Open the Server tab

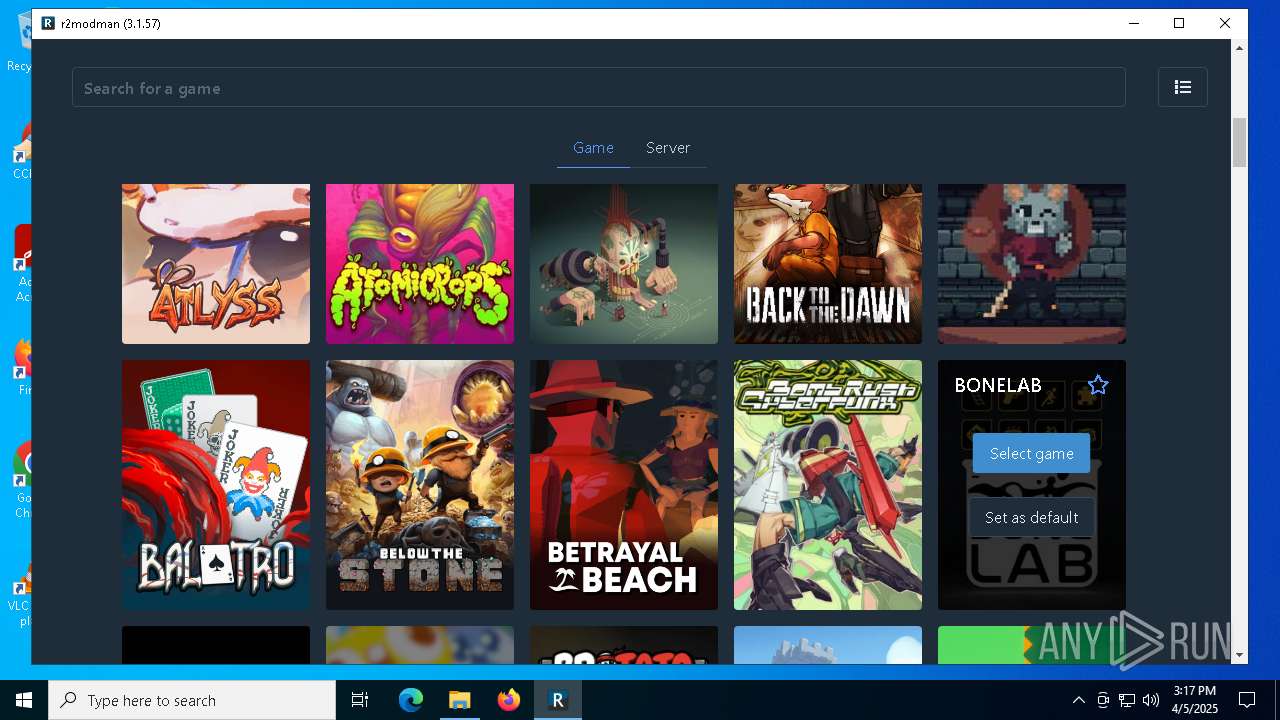tap(668, 147)
